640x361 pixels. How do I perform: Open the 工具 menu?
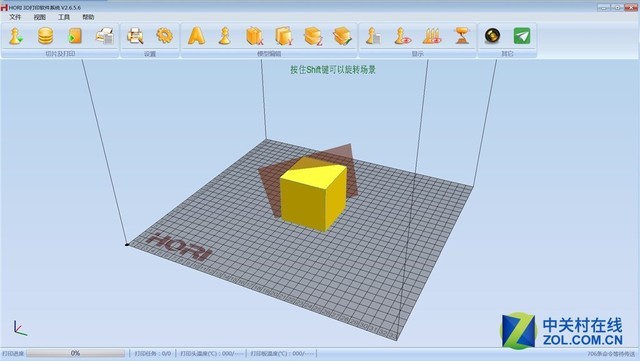(x=64, y=17)
